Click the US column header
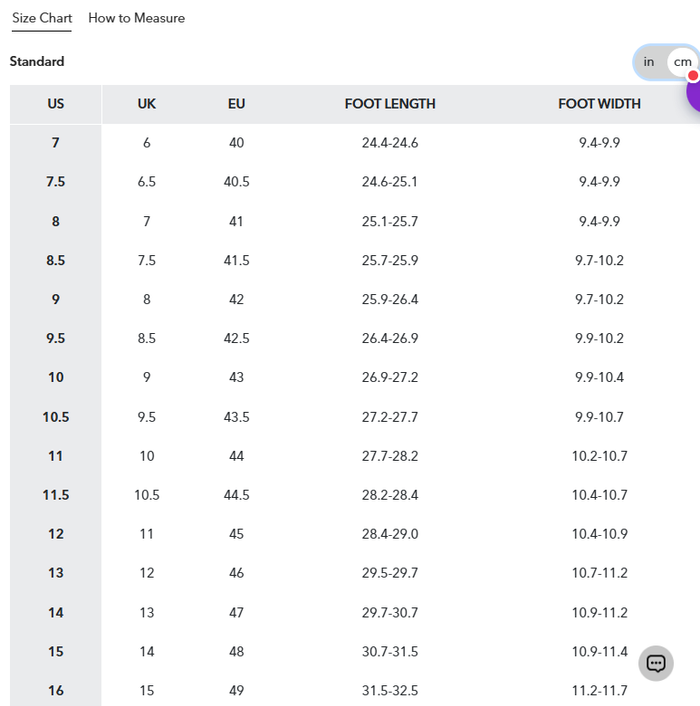700x706 pixels. (x=56, y=104)
